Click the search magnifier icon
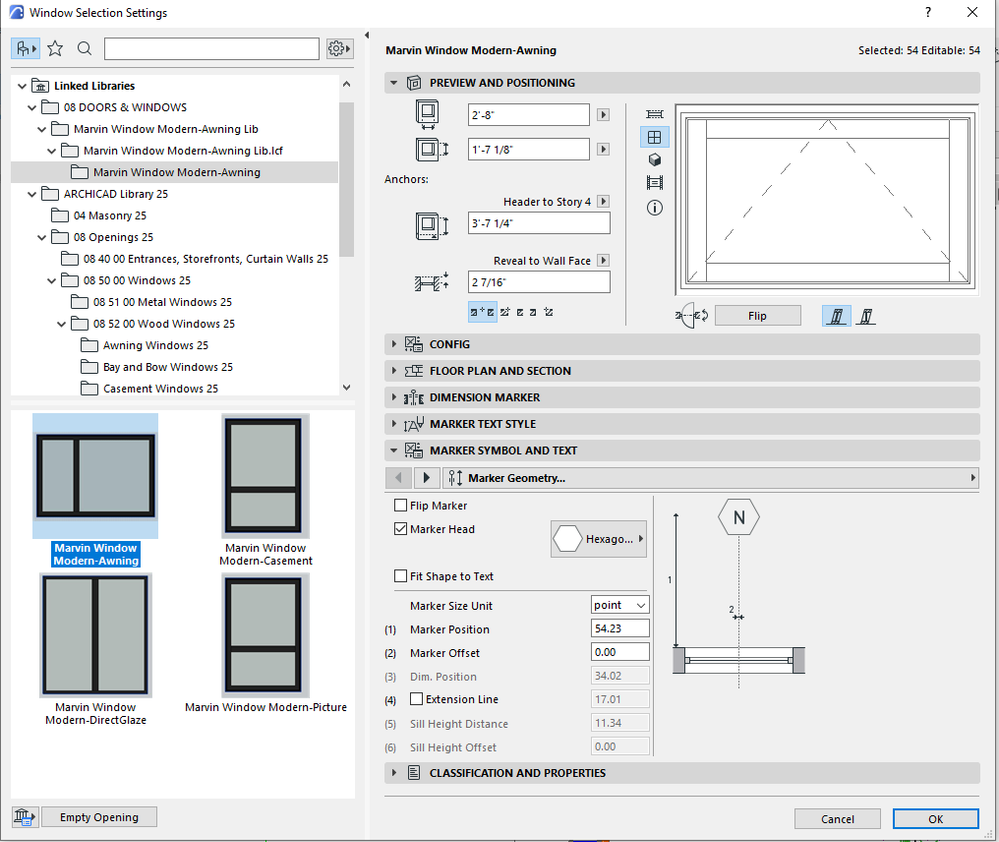The image size is (999, 842). pos(84,48)
